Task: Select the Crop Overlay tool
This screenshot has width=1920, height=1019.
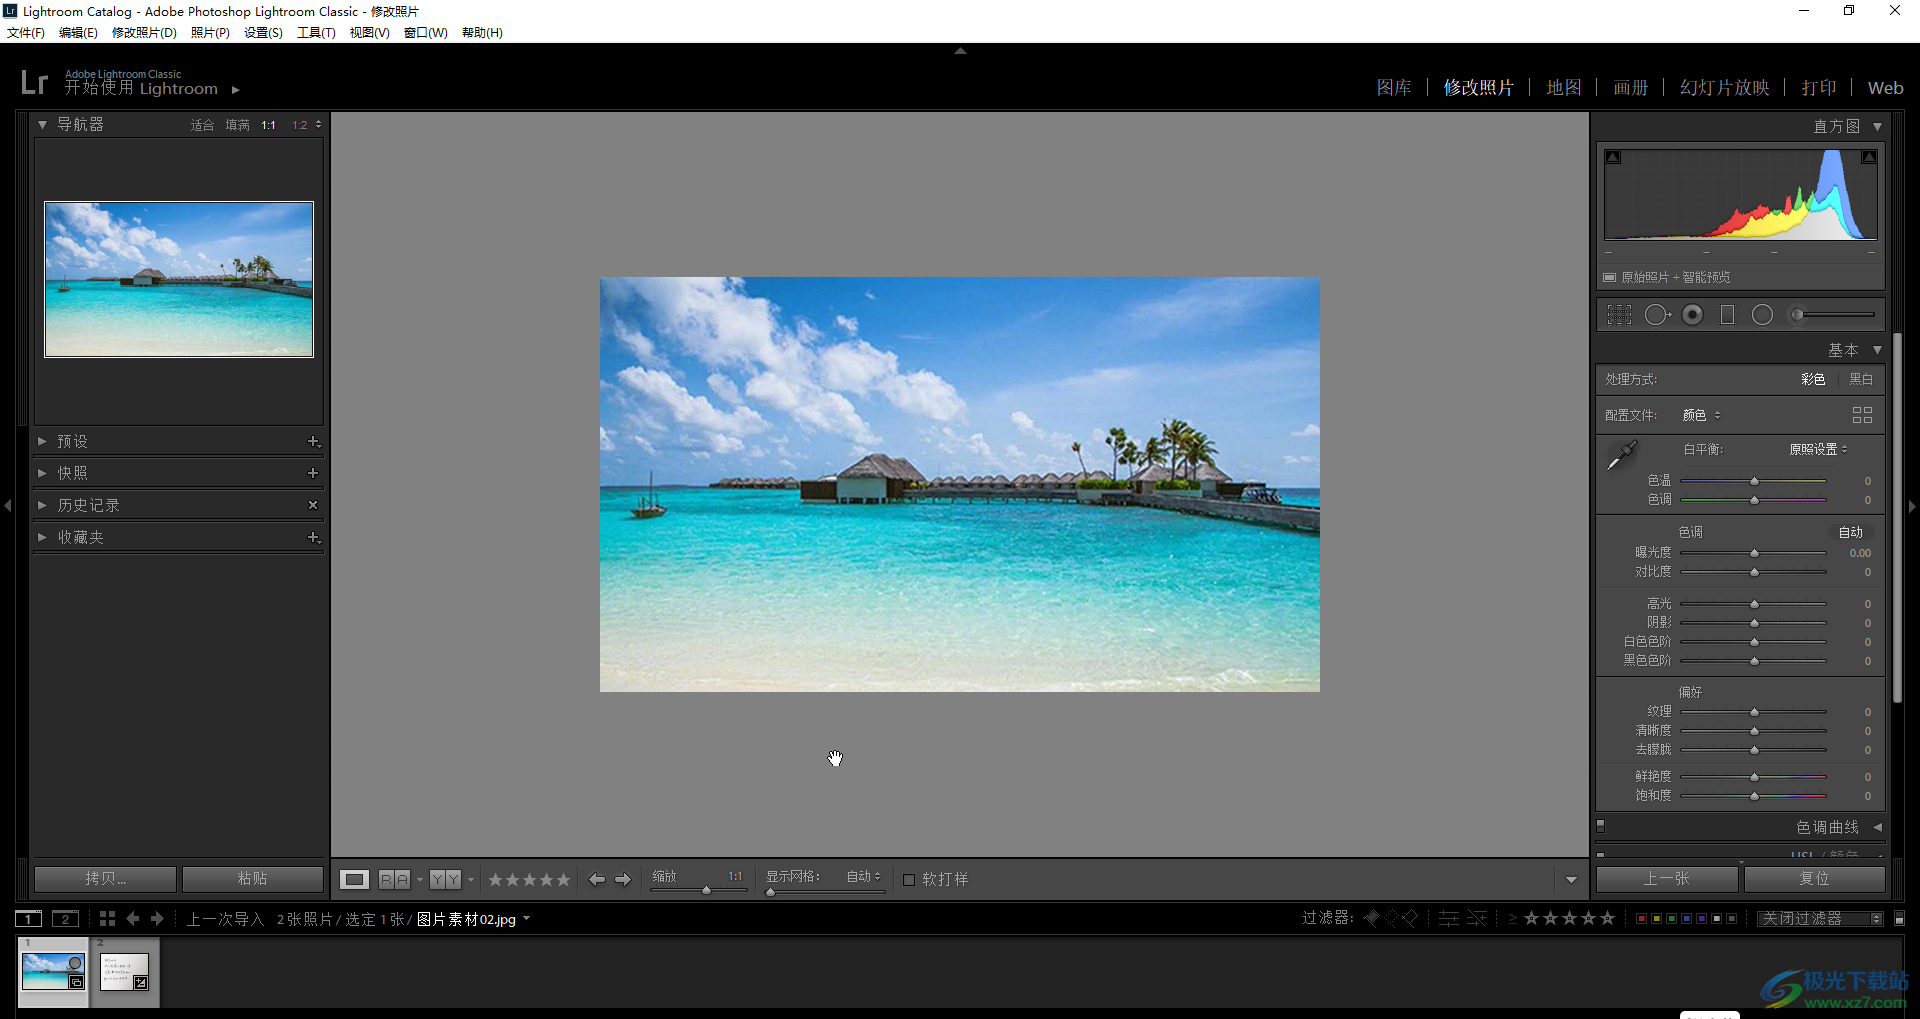Action: 1618,315
